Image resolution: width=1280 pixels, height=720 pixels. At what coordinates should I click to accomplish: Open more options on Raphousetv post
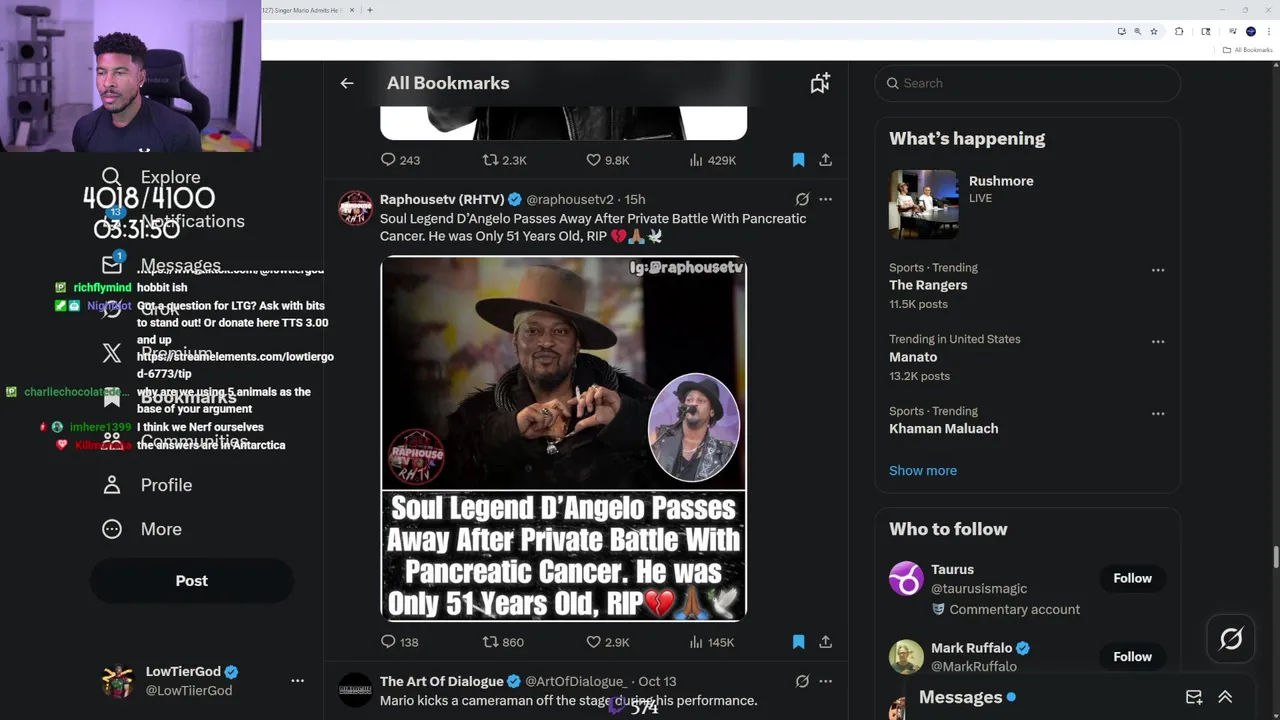point(825,199)
